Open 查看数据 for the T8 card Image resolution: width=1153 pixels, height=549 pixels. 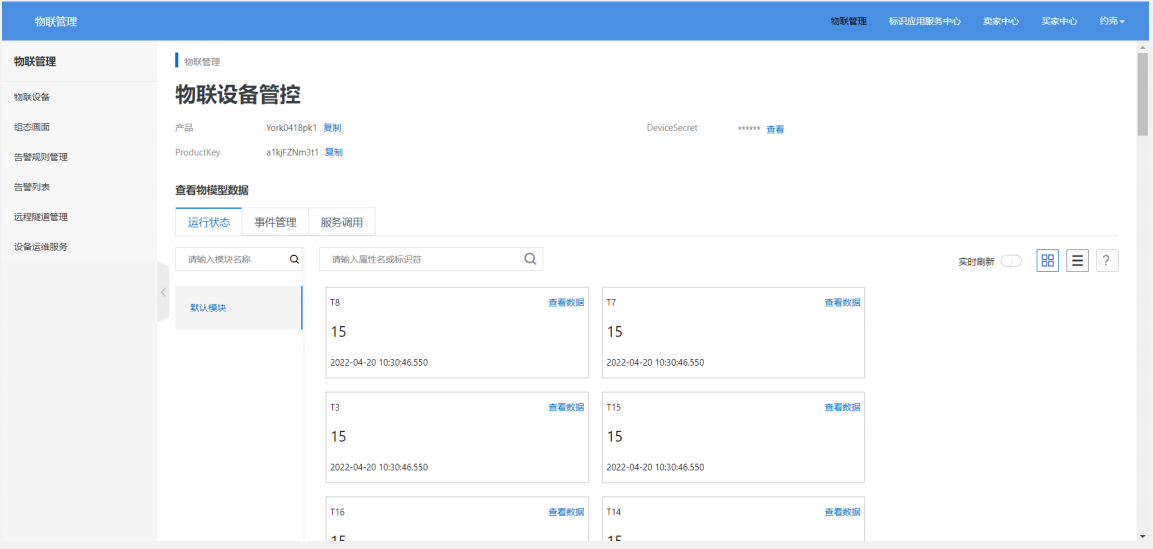tap(565, 302)
